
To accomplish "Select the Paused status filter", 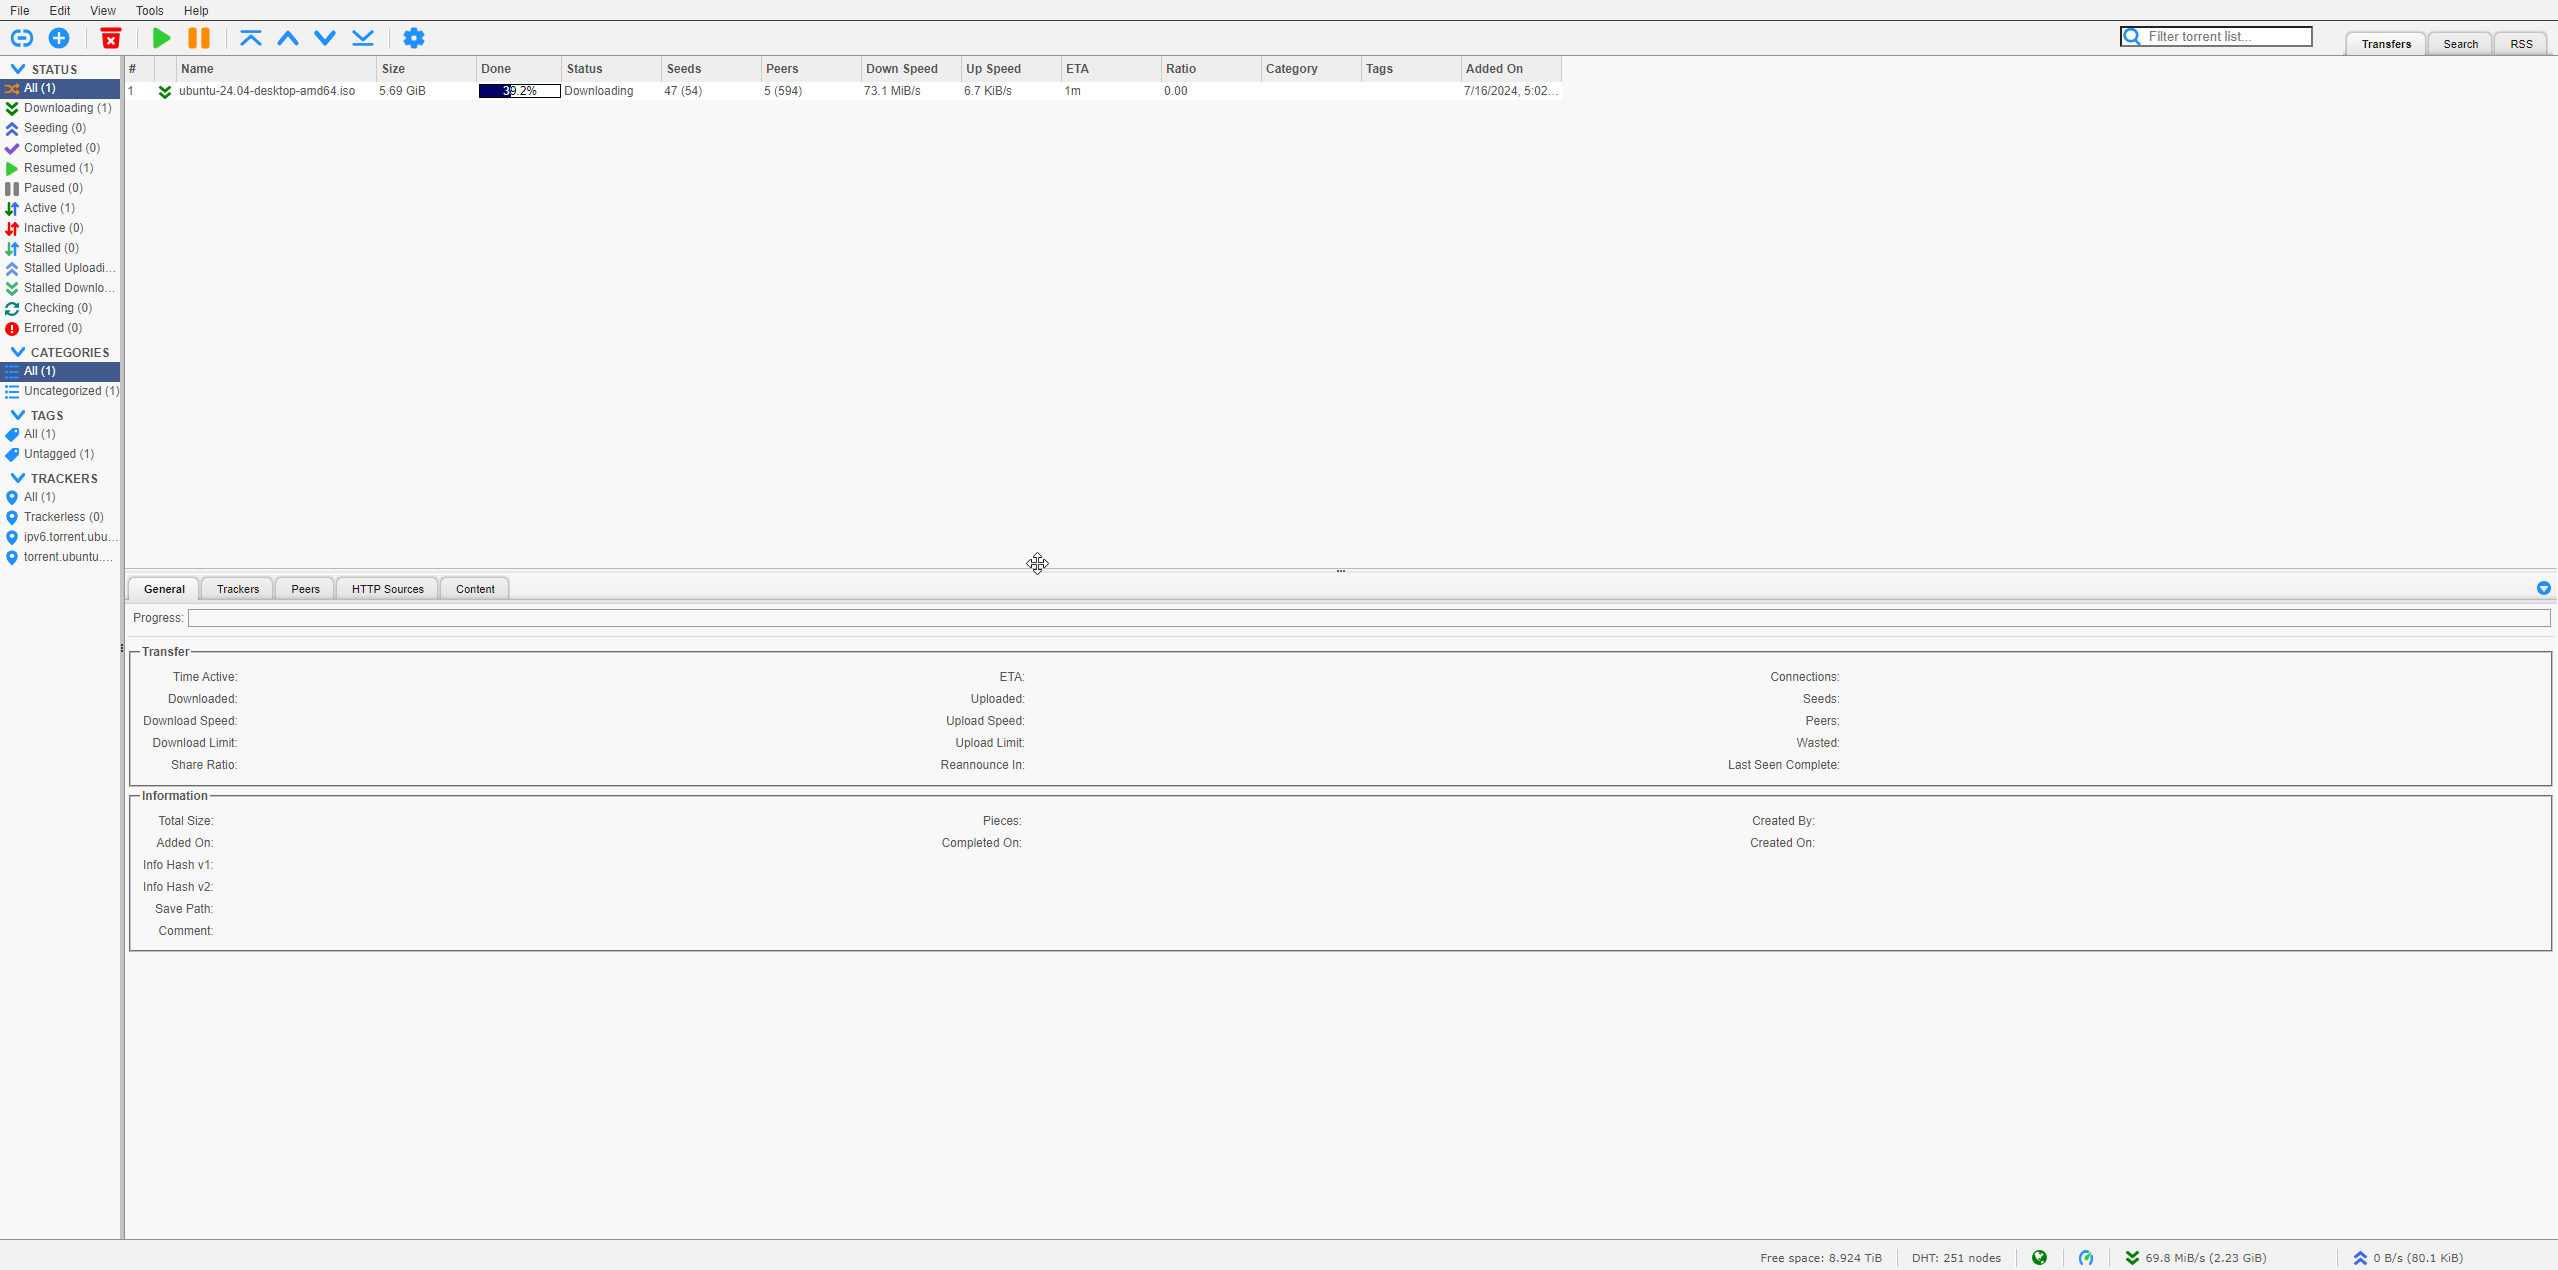I will coord(53,188).
